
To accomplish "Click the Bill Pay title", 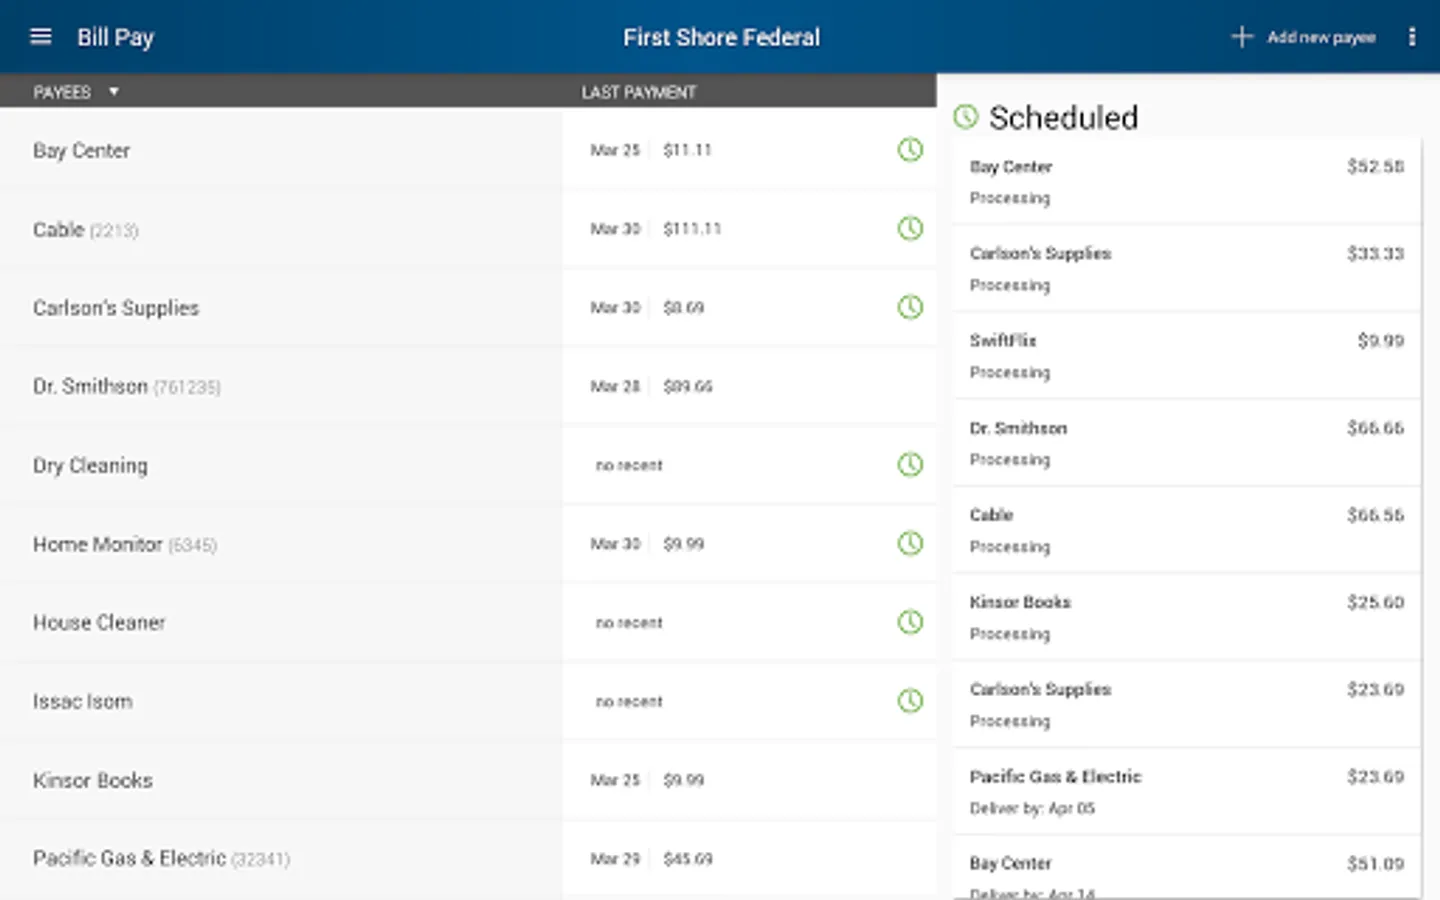I will [116, 37].
